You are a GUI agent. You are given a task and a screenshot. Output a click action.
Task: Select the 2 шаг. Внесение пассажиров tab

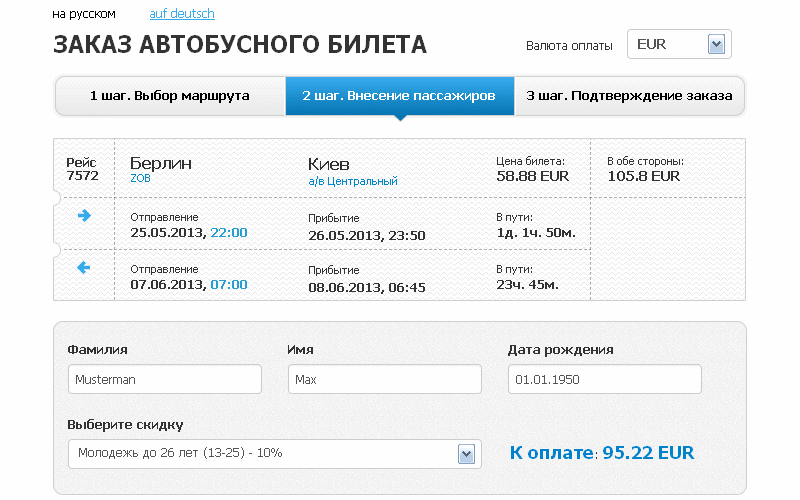(x=399, y=96)
